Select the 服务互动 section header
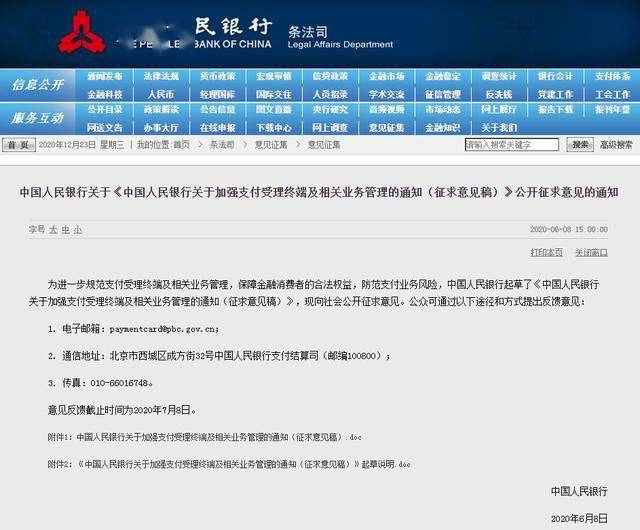The height and width of the screenshot is (530, 640). click(x=38, y=118)
